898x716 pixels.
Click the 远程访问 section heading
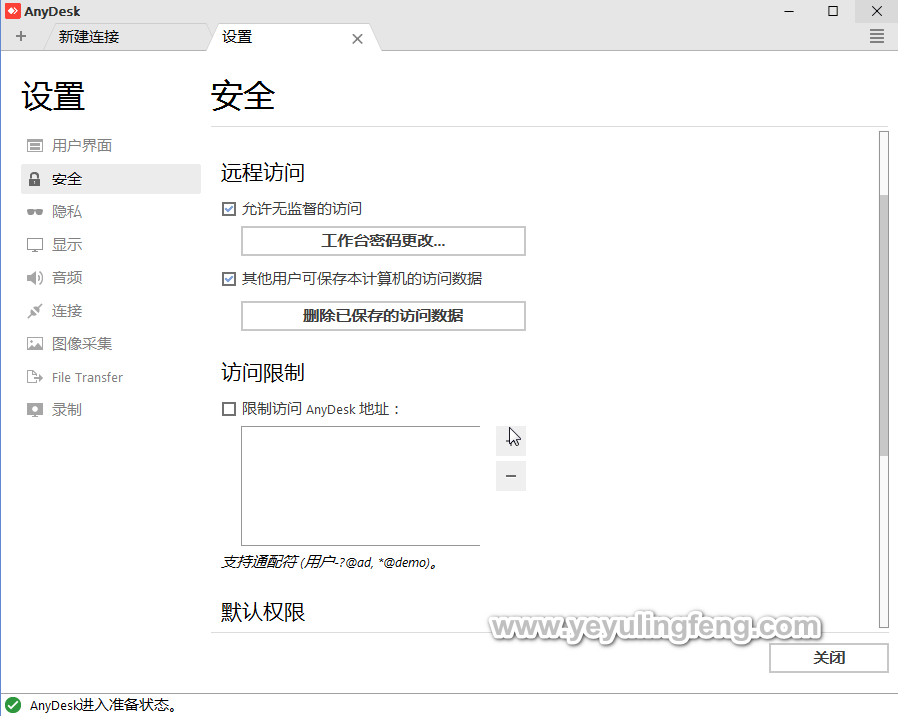(263, 173)
